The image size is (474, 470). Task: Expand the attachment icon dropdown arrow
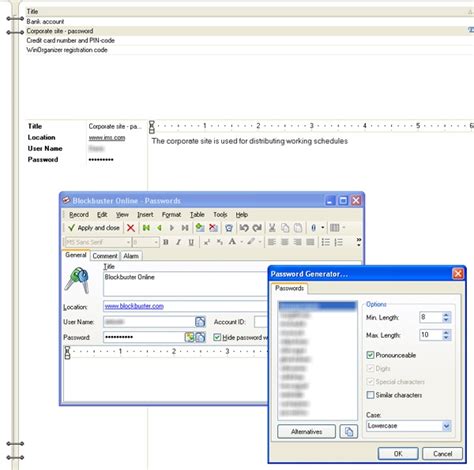323,228
